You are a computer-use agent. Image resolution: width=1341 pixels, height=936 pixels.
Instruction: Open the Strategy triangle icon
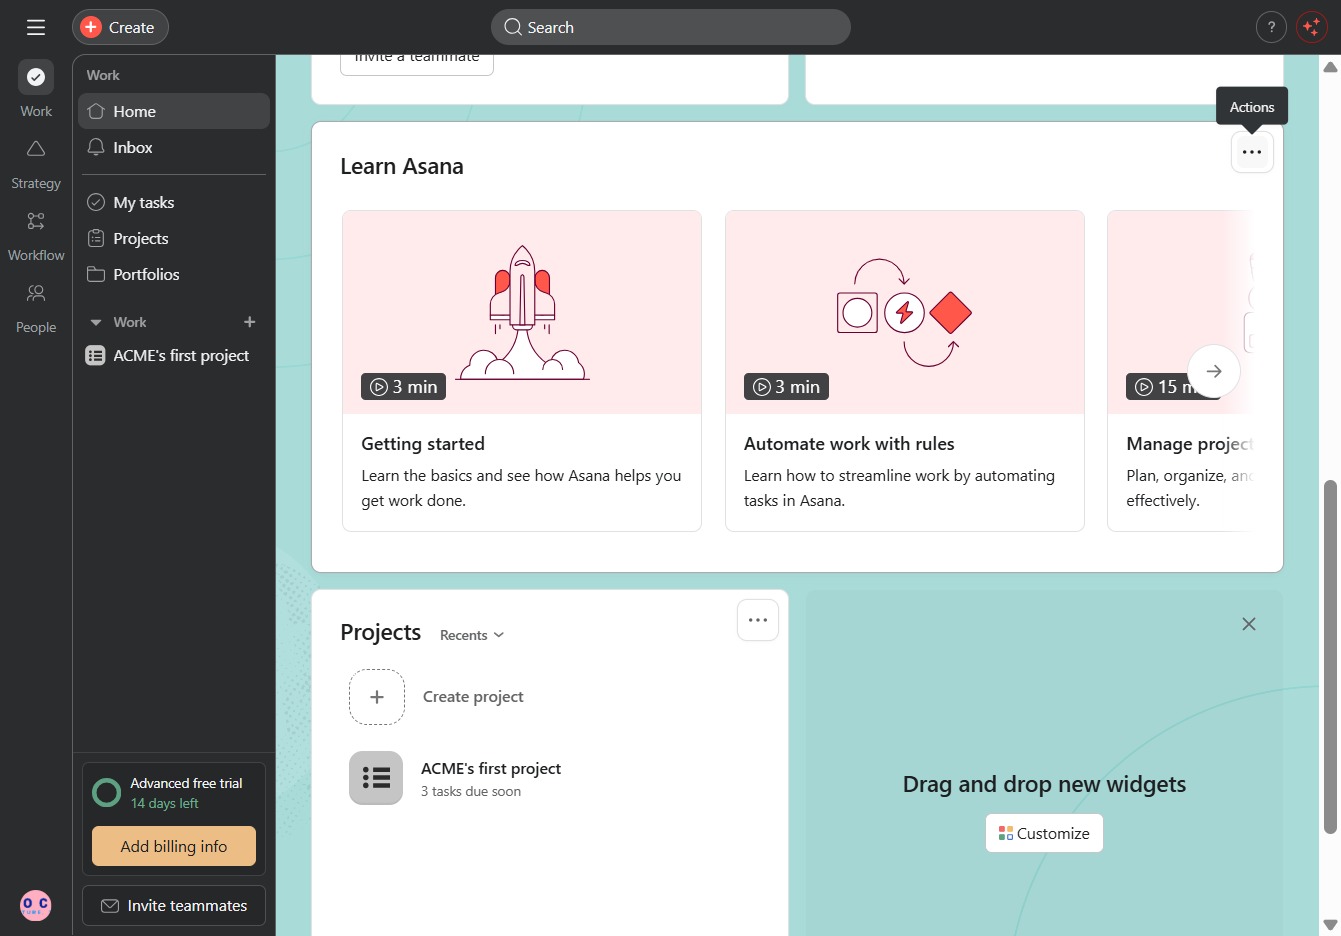(x=36, y=149)
